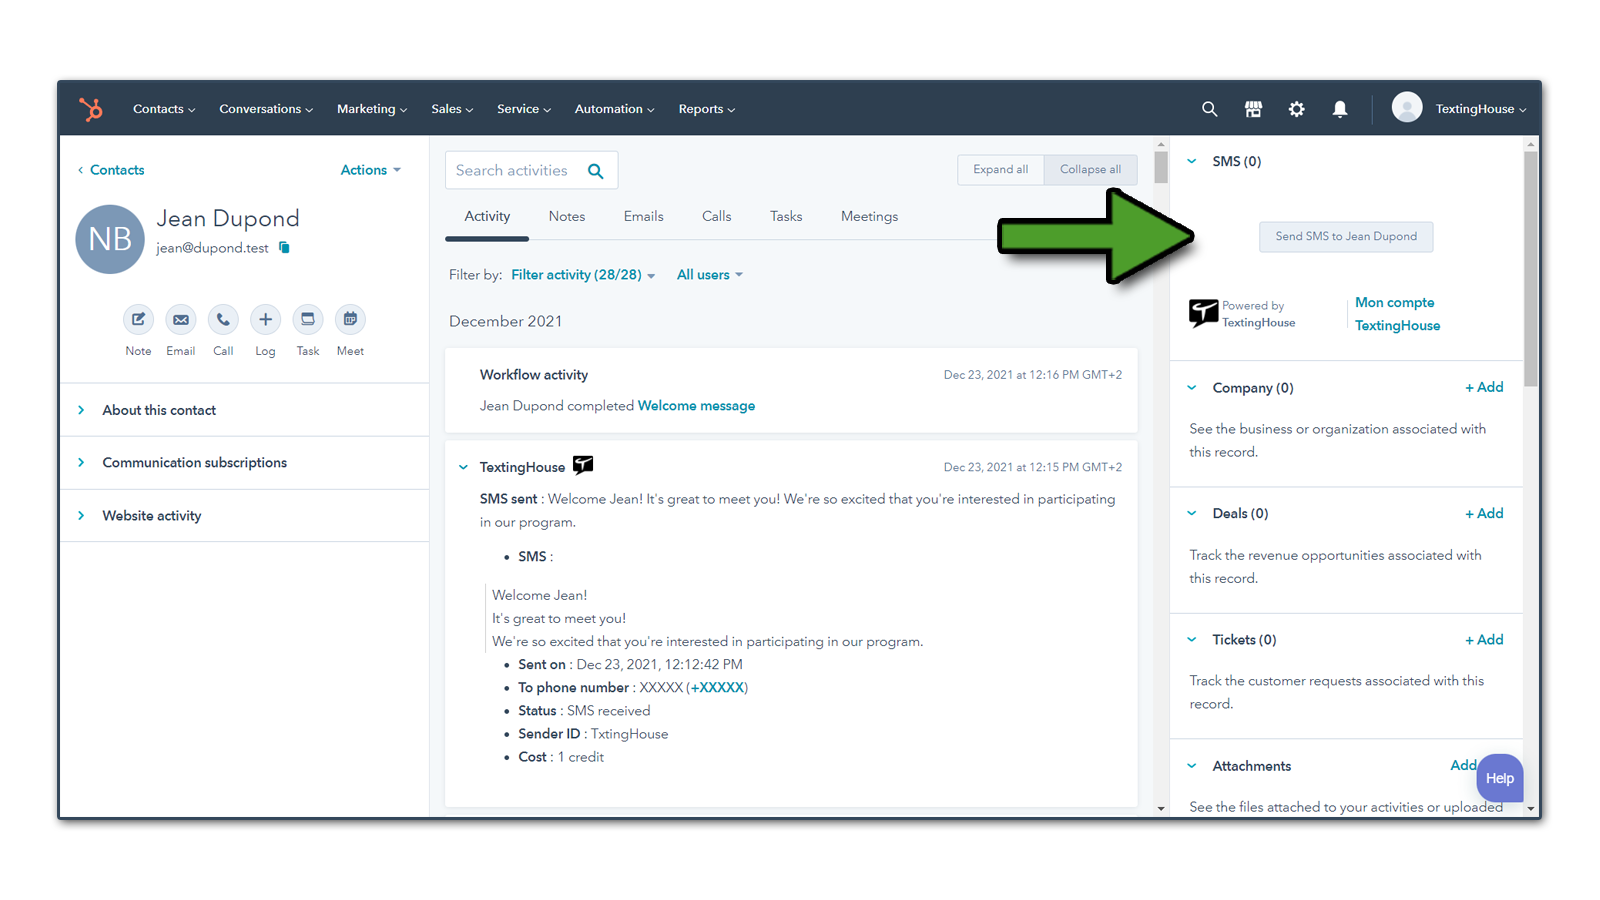Copy jean@dupond.test with the clipboard icon
1600x900 pixels.
[x=284, y=247]
